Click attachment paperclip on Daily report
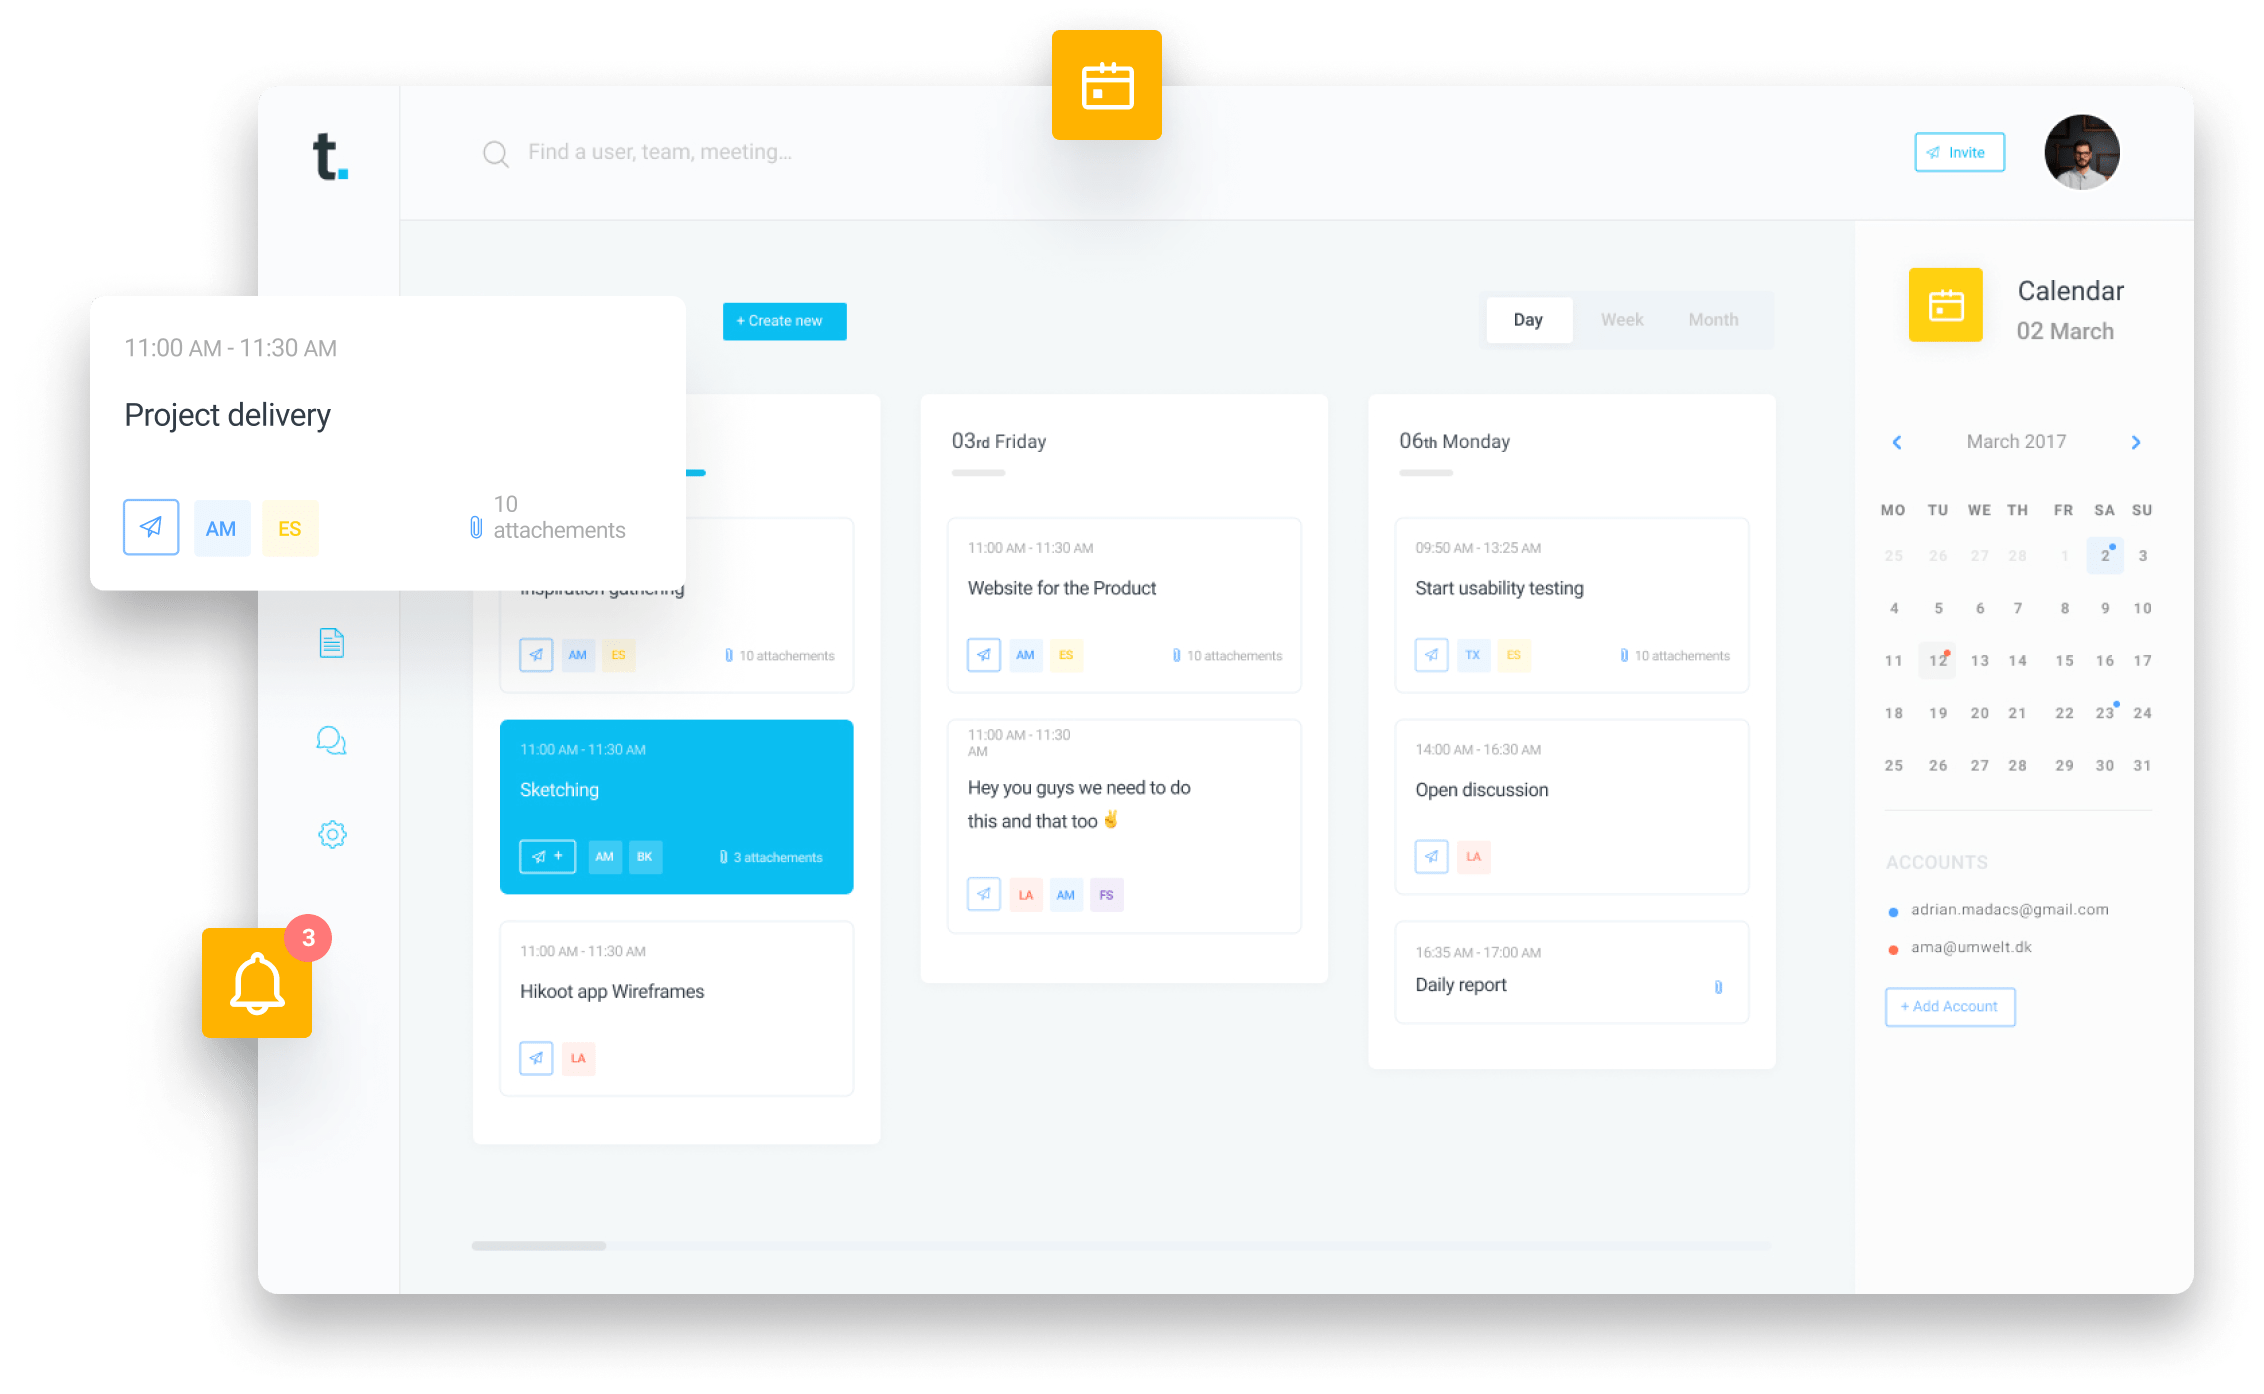This screenshot has width=2264, height=1394. point(1718,987)
